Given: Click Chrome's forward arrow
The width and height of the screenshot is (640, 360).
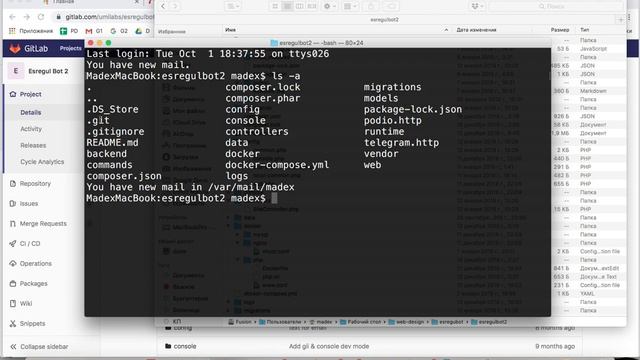Looking at the screenshot, I should click(x=27, y=17).
